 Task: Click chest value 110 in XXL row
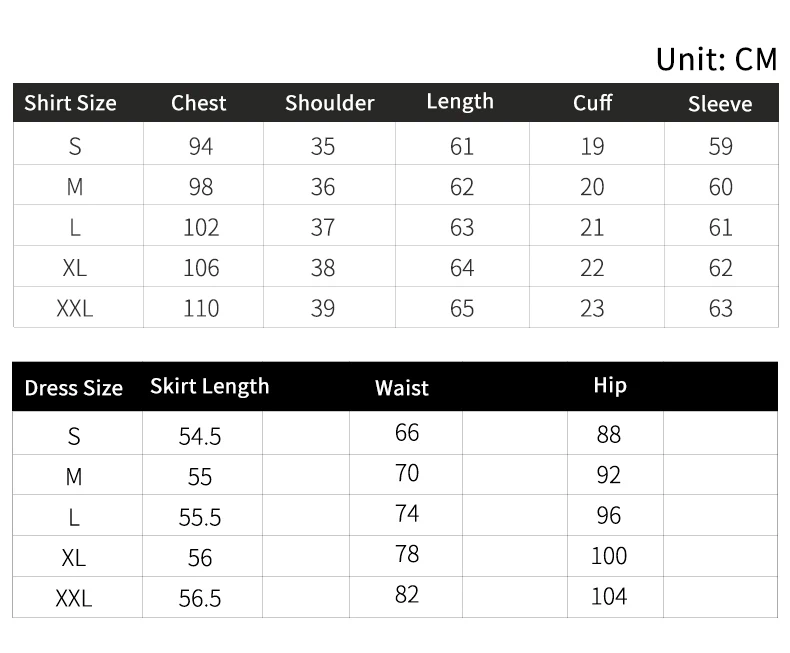[201, 308]
